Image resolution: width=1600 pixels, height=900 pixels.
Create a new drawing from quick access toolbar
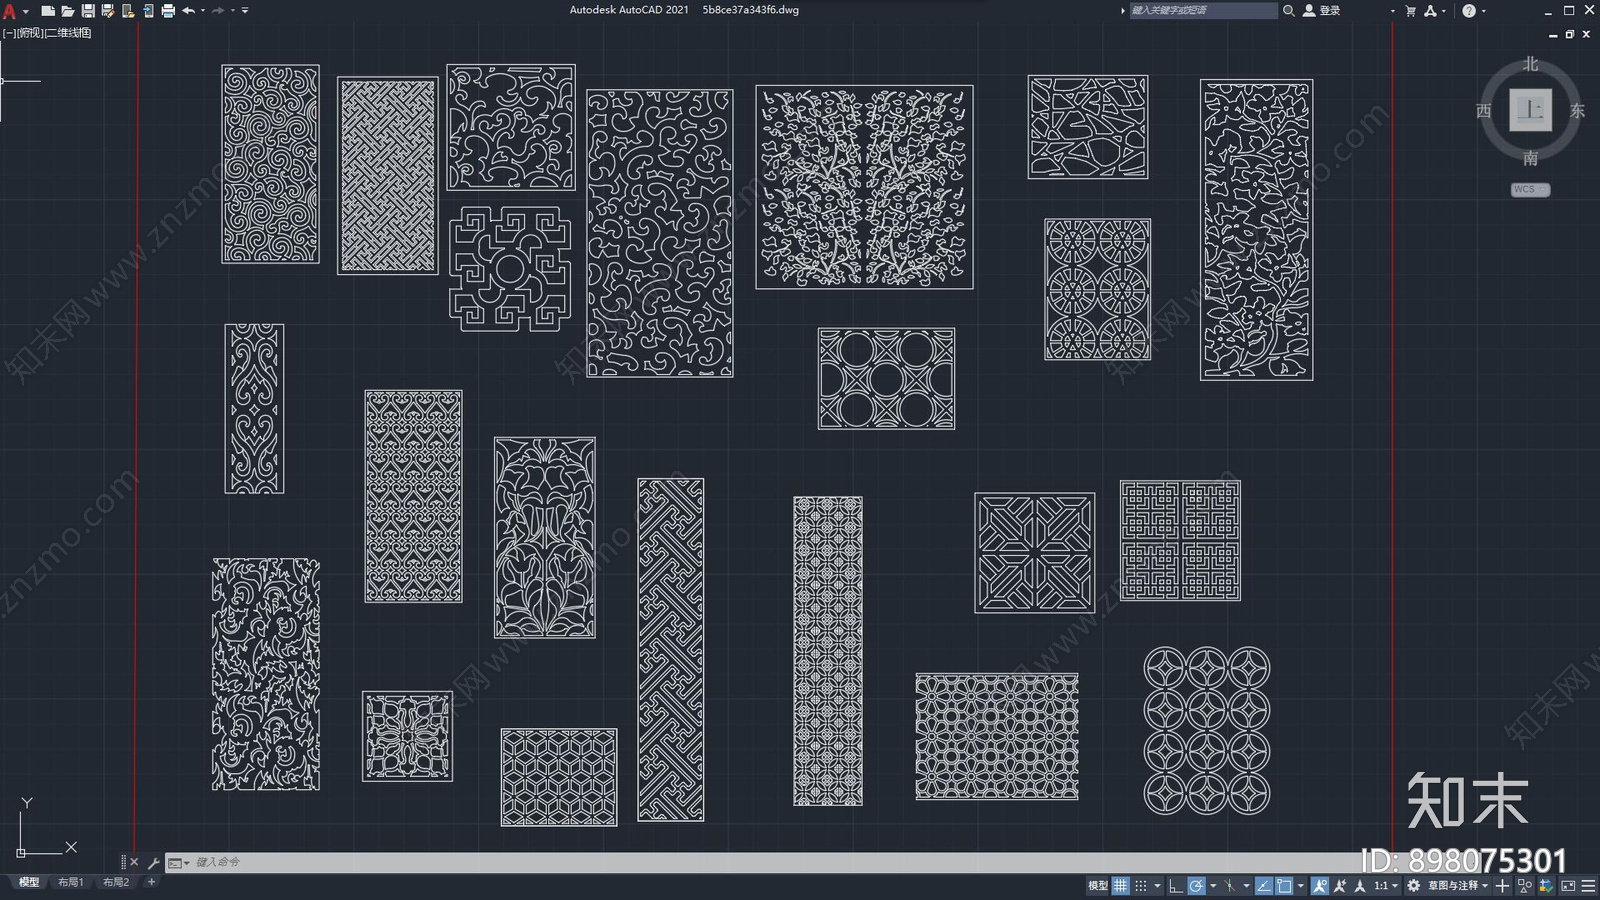pos(47,11)
